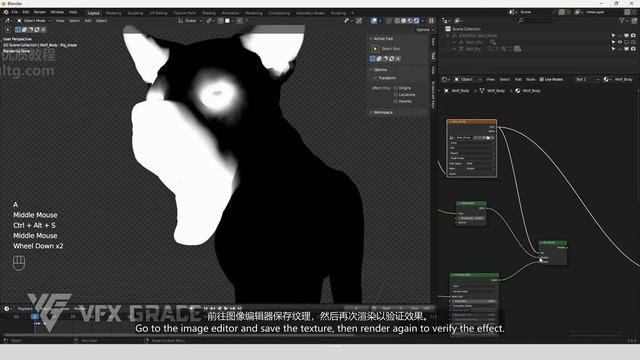Select material preview shading

coord(410,20)
